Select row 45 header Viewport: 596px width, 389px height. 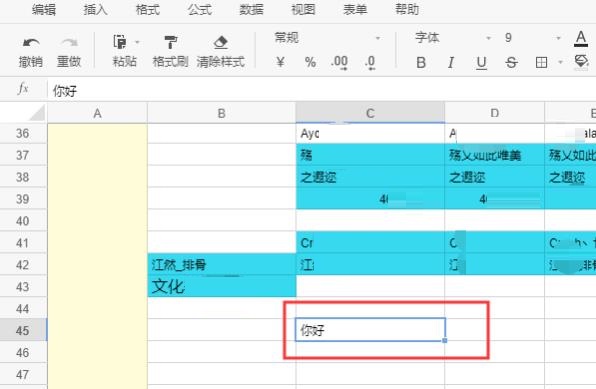tap(23, 330)
